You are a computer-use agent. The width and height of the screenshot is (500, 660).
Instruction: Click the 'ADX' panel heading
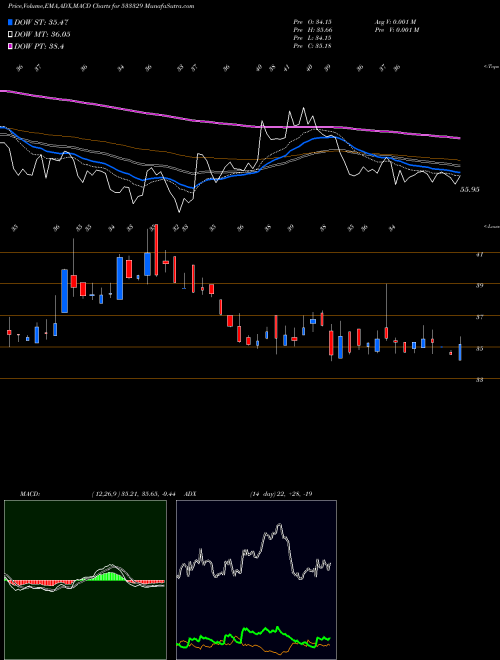pos(190,494)
